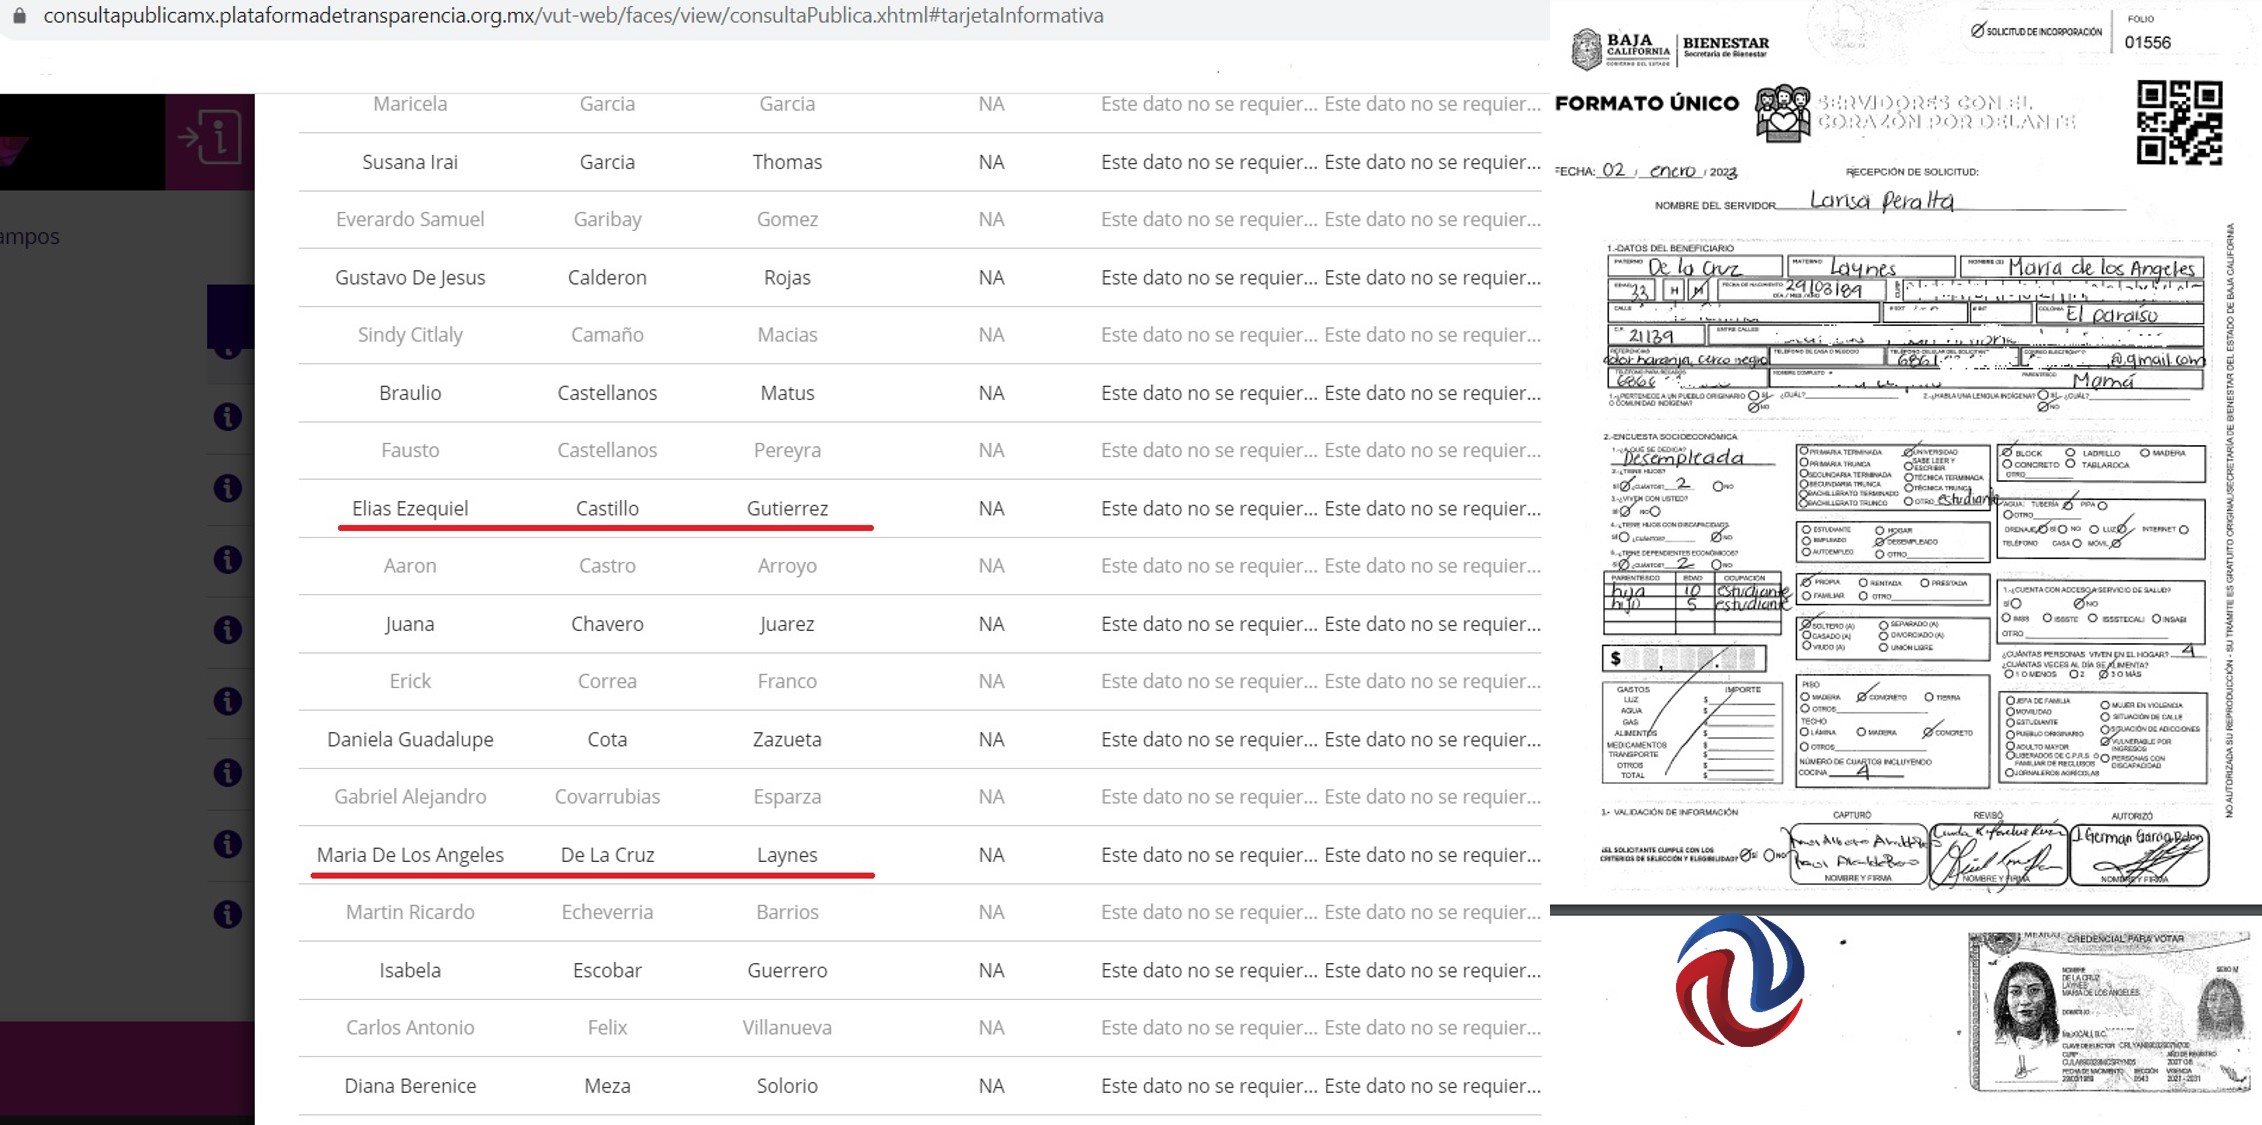Click the red and blue swirl logo
This screenshot has height=1125, width=2262.
pyautogui.click(x=1740, y=980)
